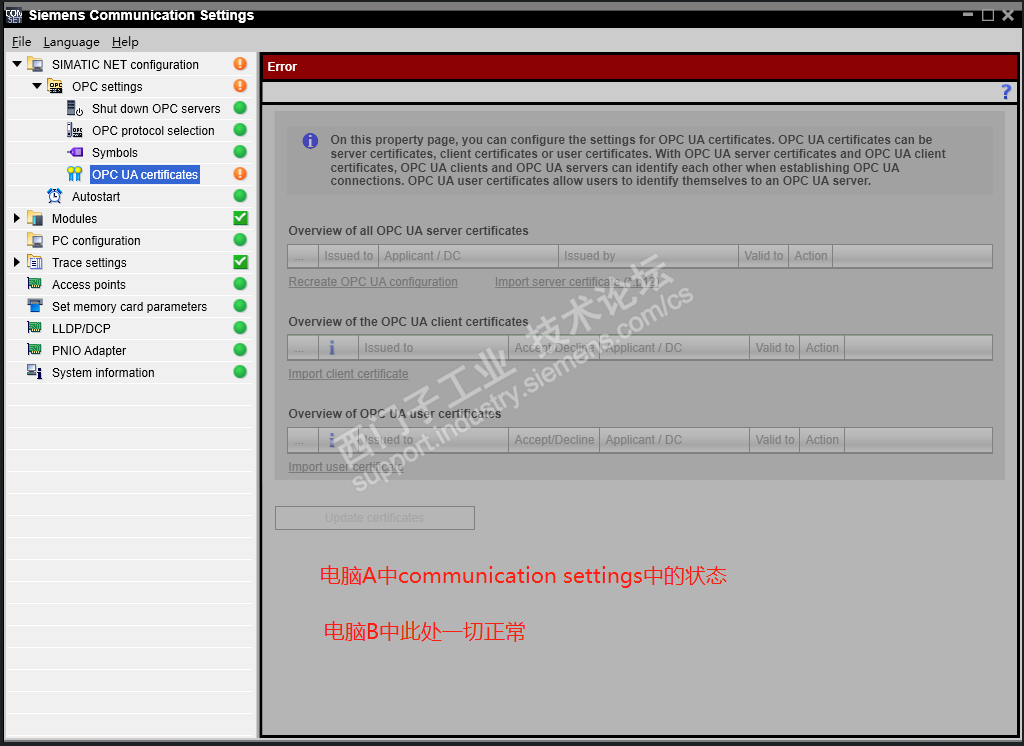Image resolution: width=1024 pixels, height=746 pixels.
Task: Click orange warning status beside OPC settings
Action: [240, 86]
